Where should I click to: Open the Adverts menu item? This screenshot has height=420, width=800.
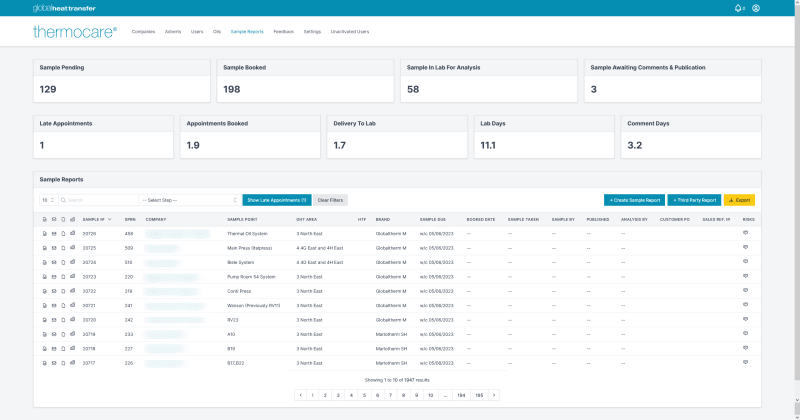(172, 32)
